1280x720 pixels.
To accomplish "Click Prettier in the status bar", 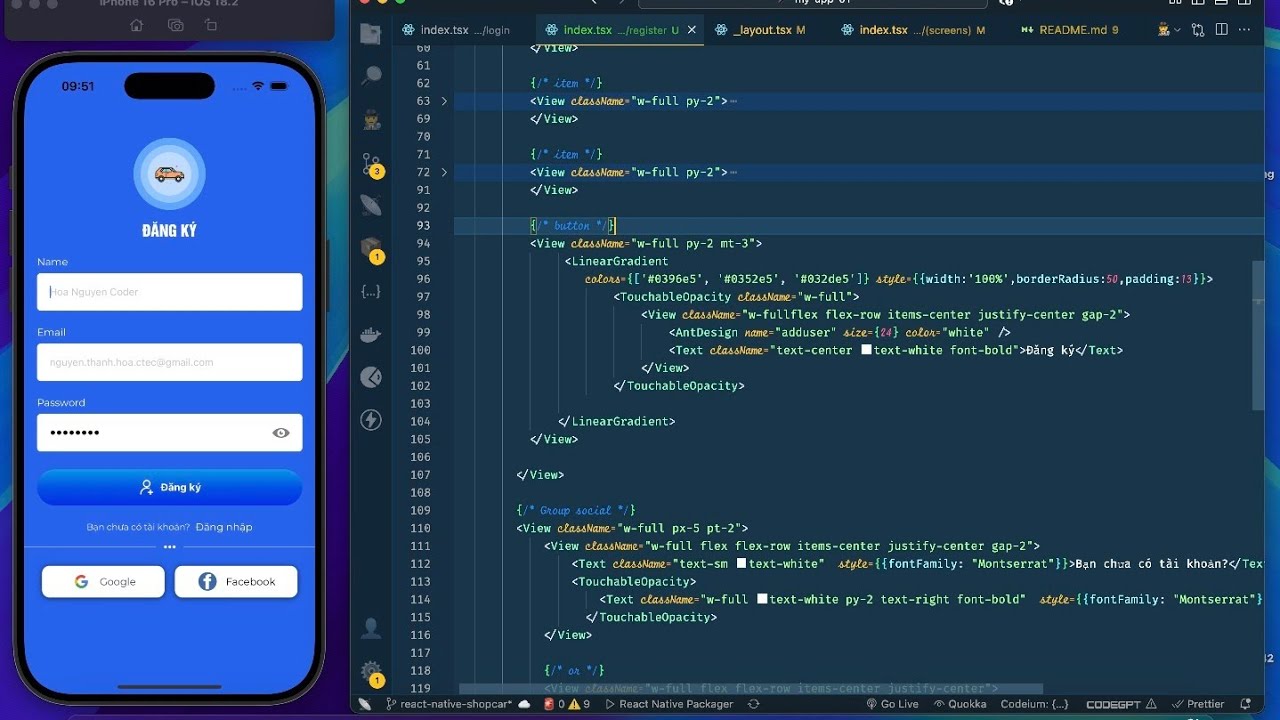I will click(x=1198, y=704).
